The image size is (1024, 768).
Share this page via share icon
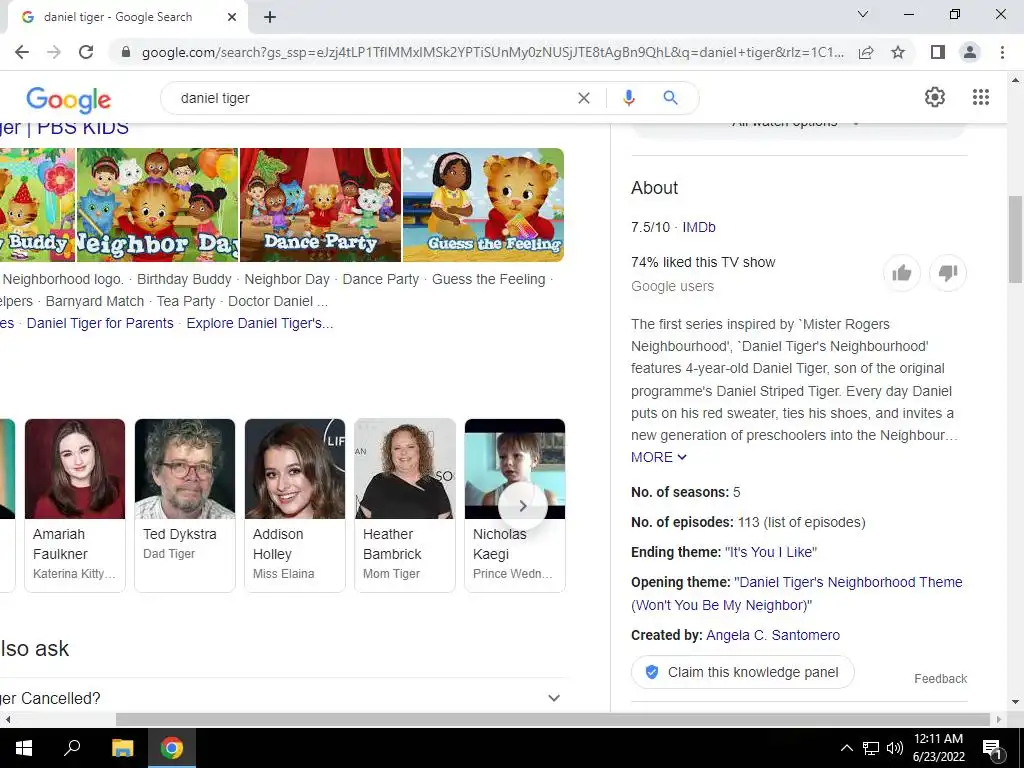[x=866, y=52]
